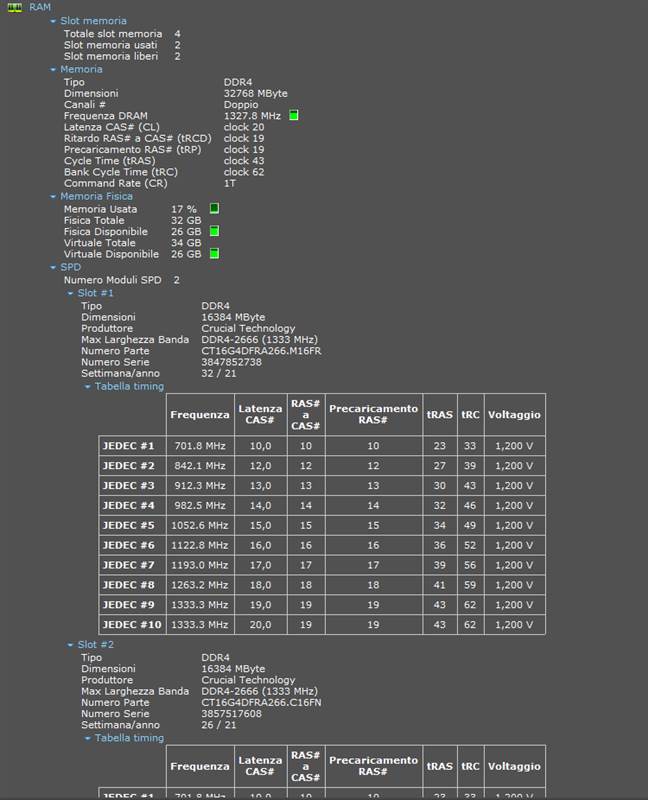Click the Slot #1 serial number 3847852738
This screenshot has width=648, height=800.
click(x=231, y=362)
